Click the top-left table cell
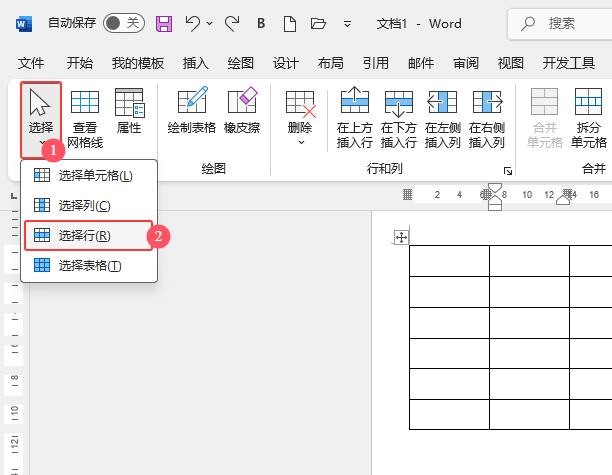This screenshot has width=612, height=475. tap(449, 261)
